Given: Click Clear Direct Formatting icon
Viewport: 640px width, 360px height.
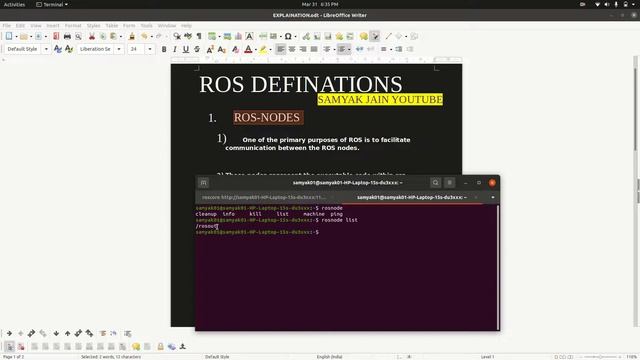Looking at the screenshot, I should tap(236, 49).
